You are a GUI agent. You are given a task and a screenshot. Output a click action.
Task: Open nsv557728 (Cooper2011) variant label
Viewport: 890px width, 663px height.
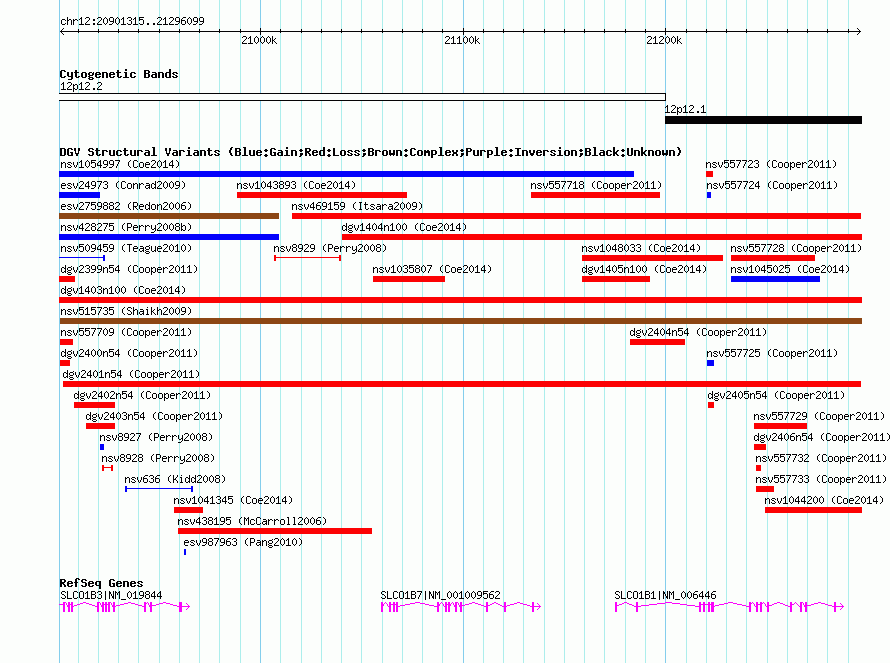796,248
